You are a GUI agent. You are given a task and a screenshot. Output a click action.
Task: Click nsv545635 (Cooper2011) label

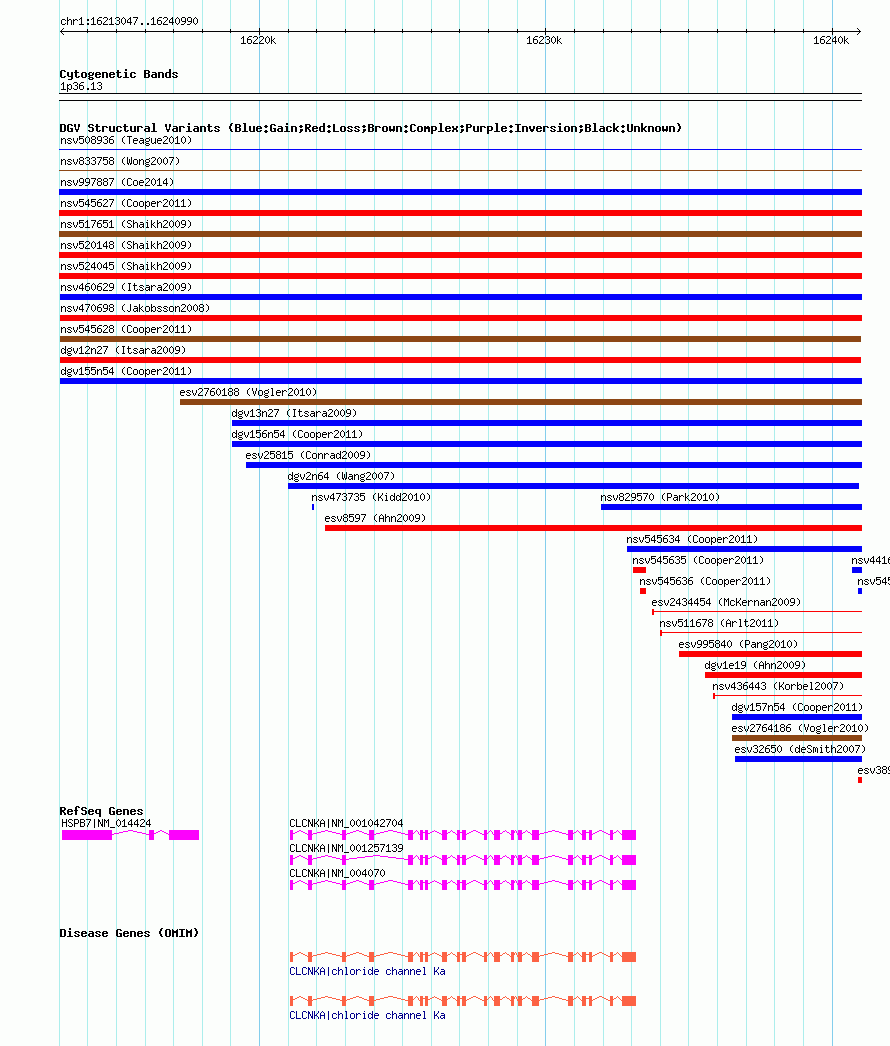coord(698,560)
